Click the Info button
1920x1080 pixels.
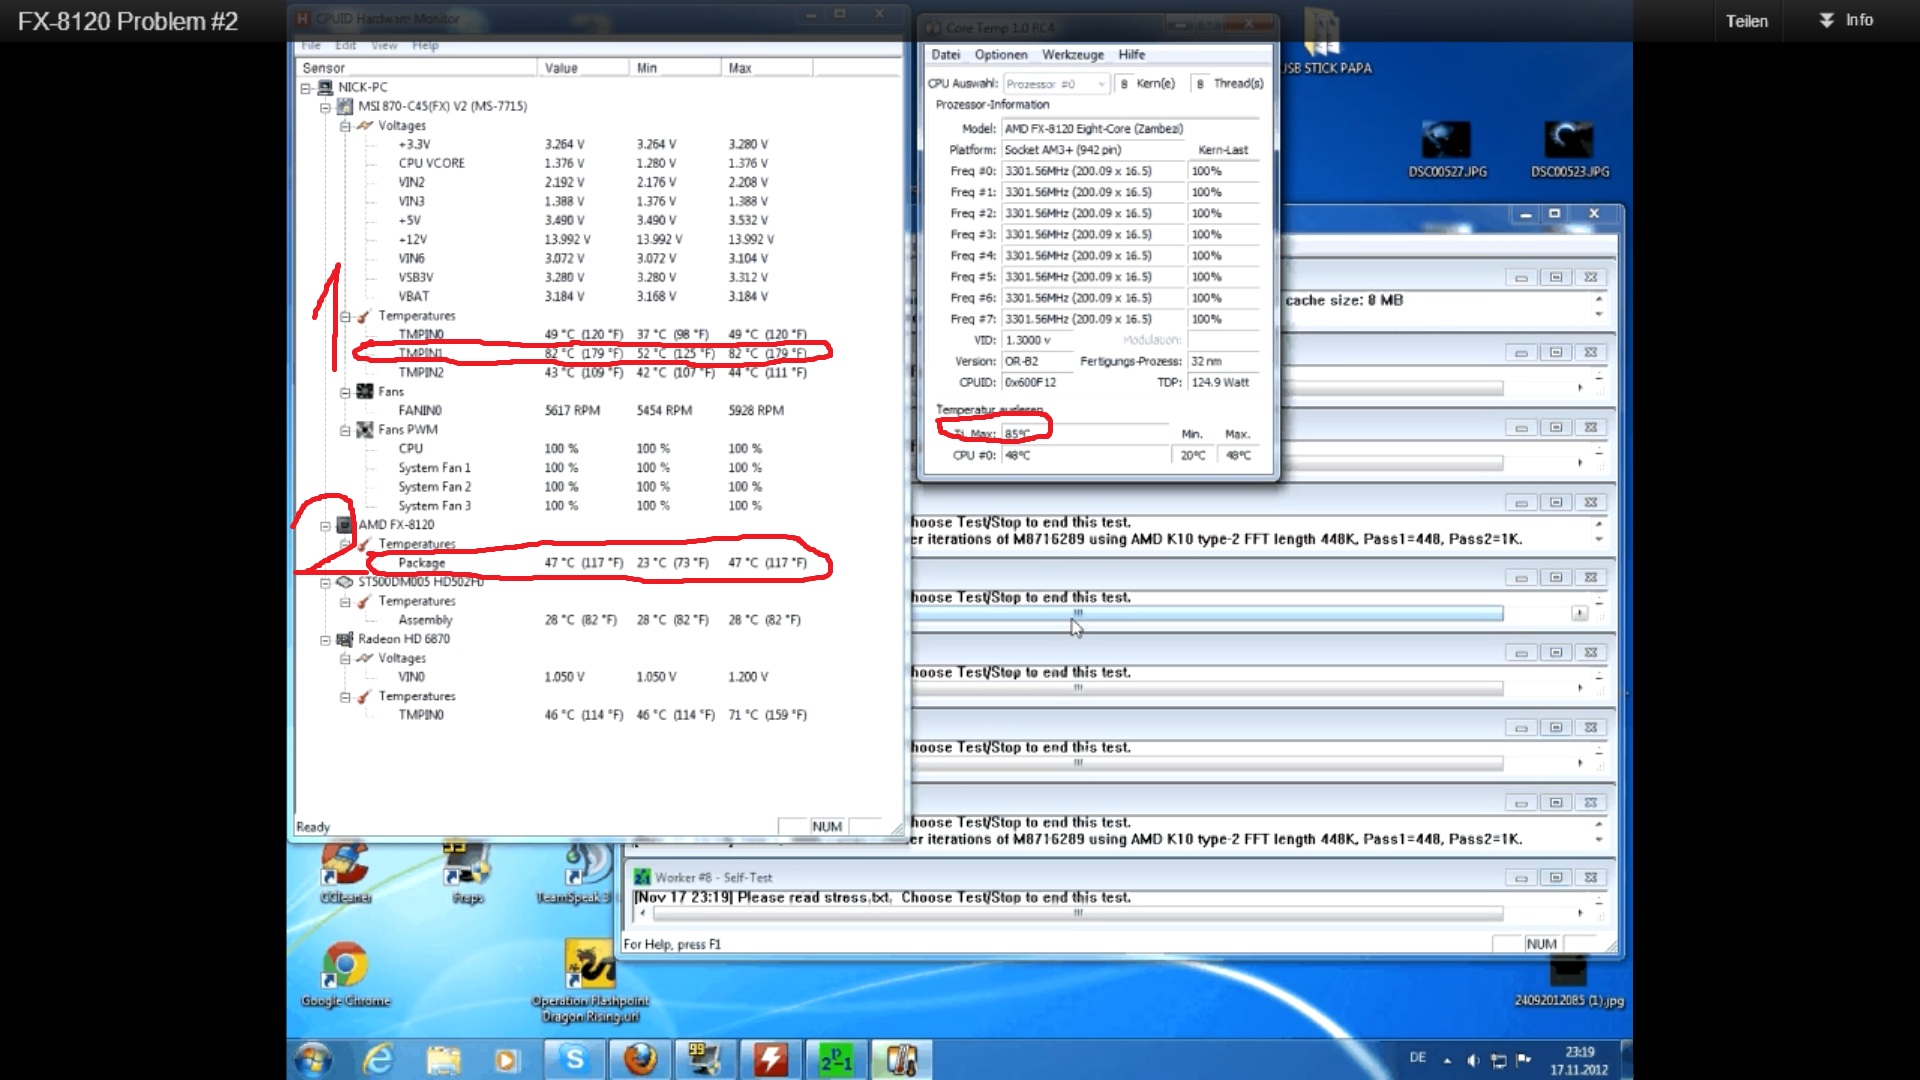click(1846, 20)
